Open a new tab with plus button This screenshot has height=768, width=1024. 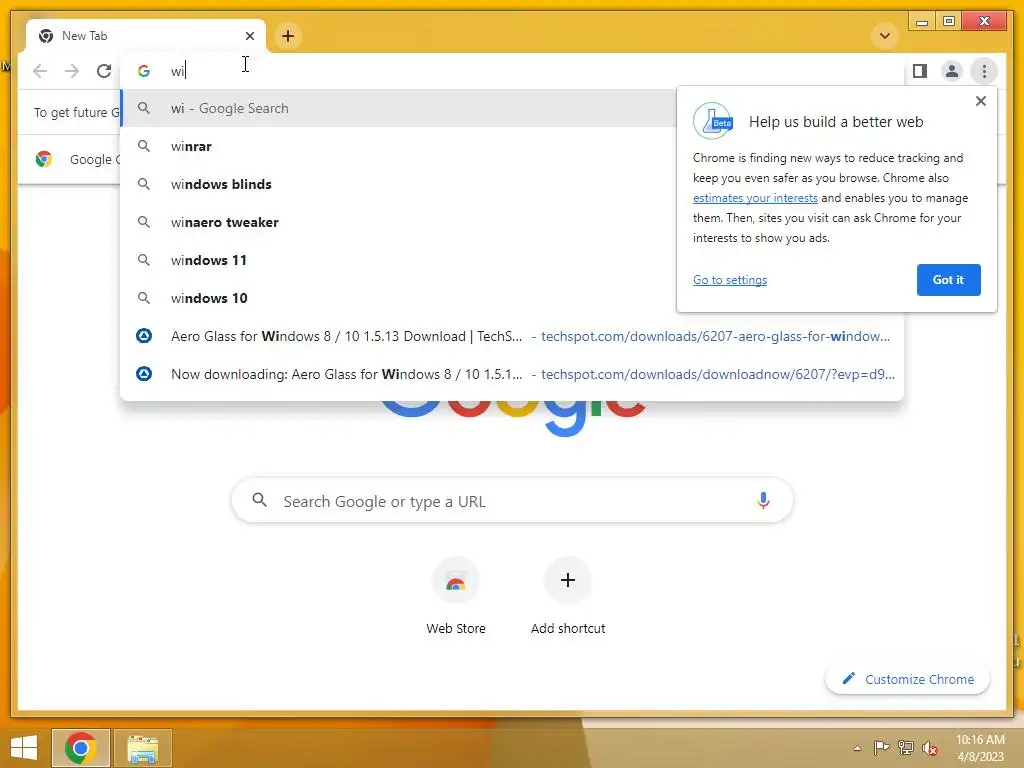(288, 36)
